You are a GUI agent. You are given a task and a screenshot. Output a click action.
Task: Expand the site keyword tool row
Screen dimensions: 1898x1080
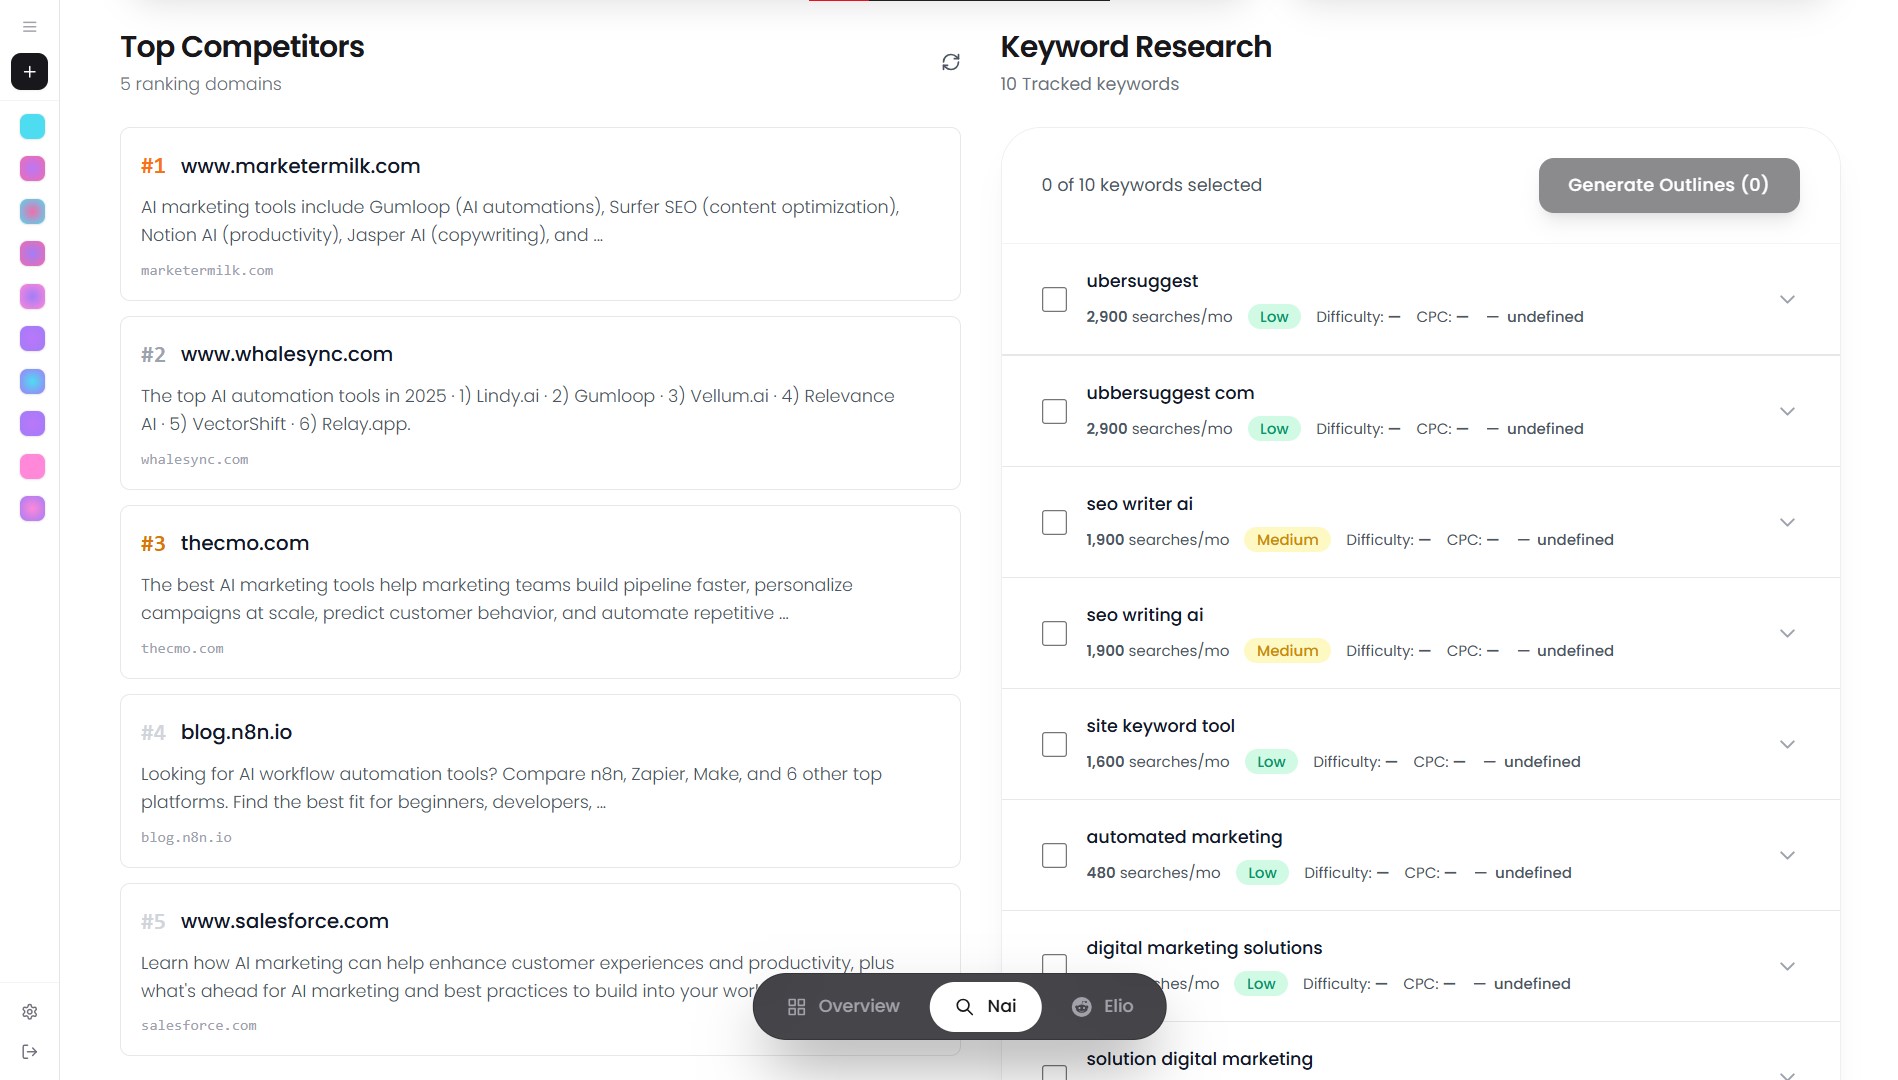point(1787,744)
